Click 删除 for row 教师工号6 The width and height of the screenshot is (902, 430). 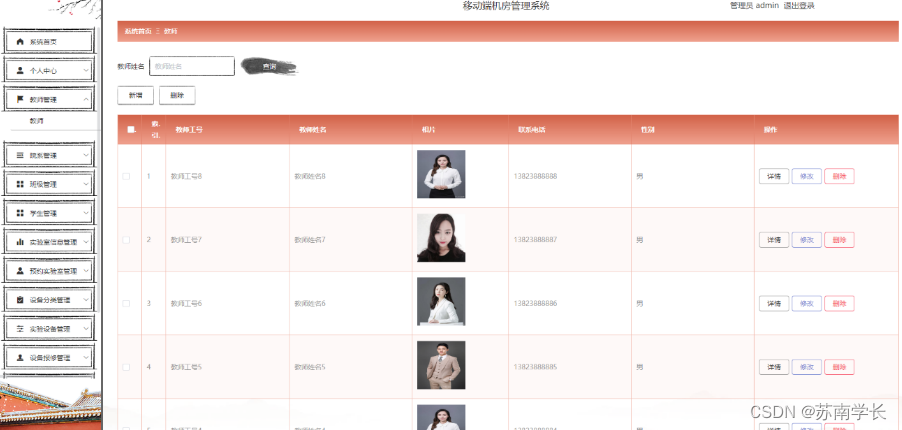[x=839, y=303]
